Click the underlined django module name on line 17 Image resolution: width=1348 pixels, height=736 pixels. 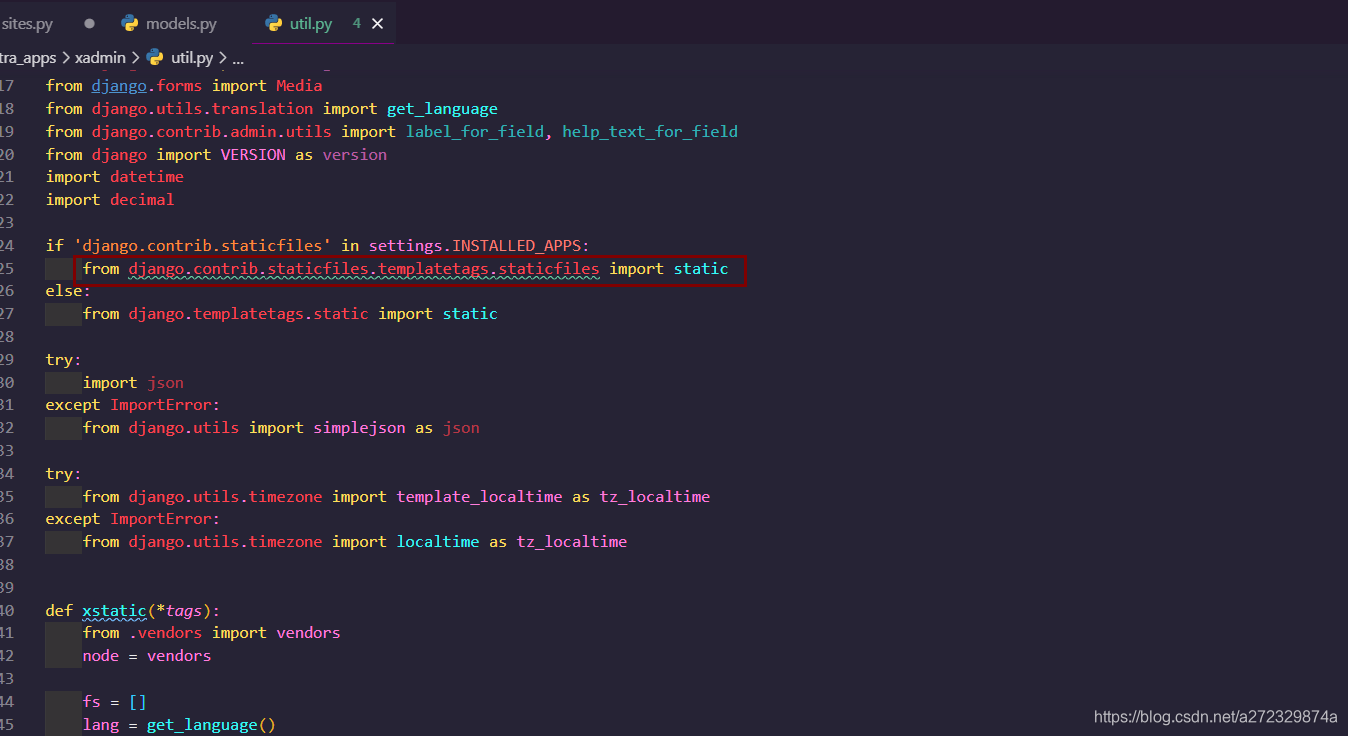pos(118,85)
